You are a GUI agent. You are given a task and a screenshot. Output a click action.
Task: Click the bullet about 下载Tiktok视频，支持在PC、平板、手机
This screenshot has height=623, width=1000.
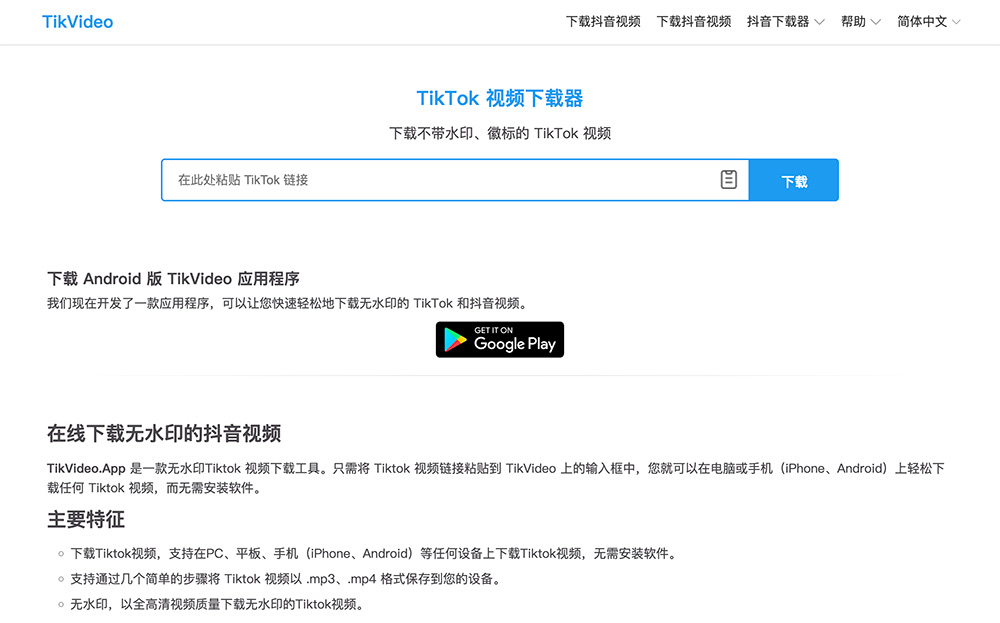(375, 553)
